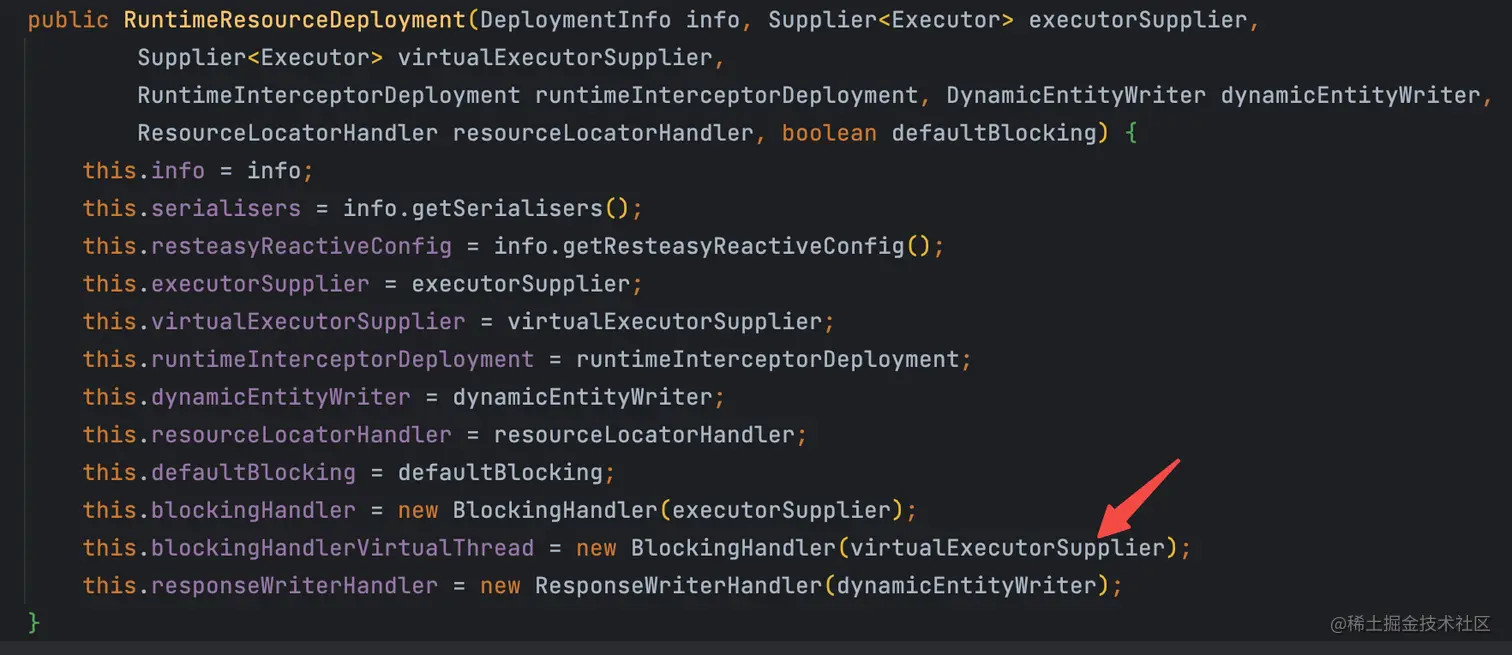Click the public keyword
Image resolution: width=1512 pixels, height=655 pixels.
click(69, 20)
